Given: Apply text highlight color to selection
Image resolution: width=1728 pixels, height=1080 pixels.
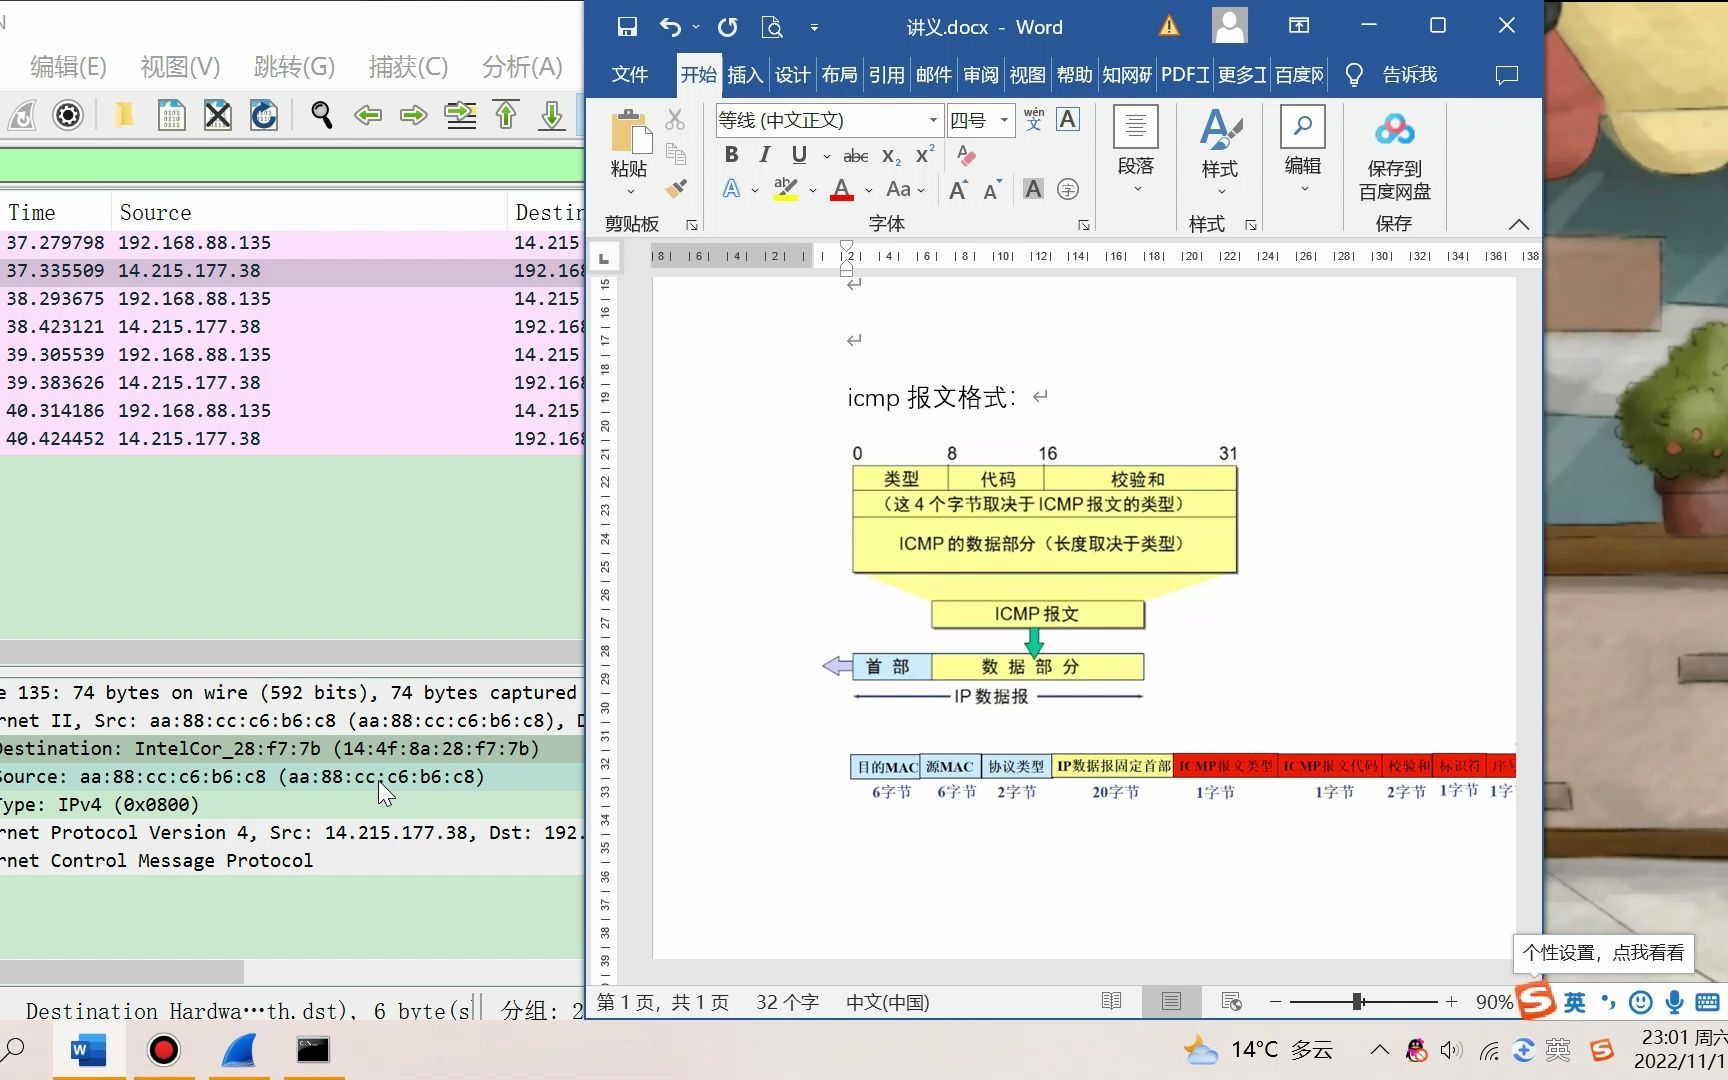Looking at the screenshot, I should click(784, 189).
